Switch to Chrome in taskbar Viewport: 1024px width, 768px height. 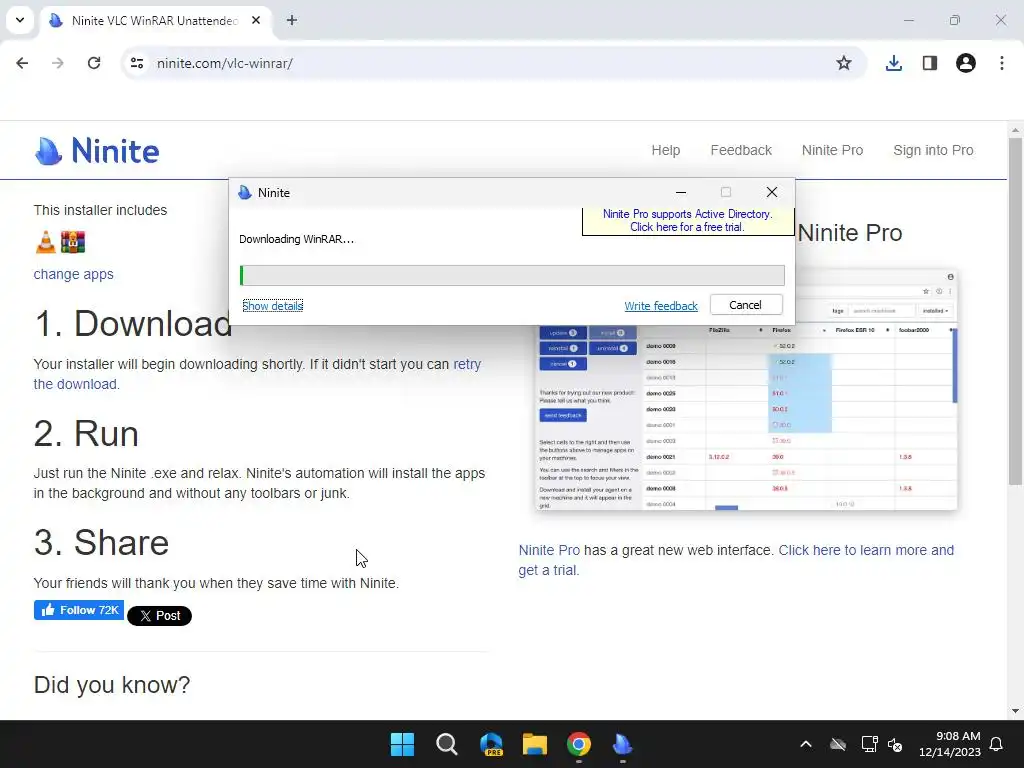click(x=579, y=744)
